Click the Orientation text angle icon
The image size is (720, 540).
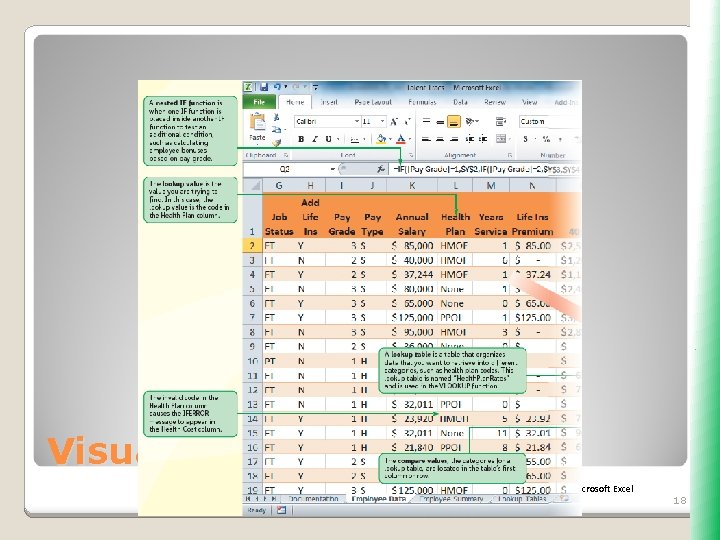click(470, 121)
